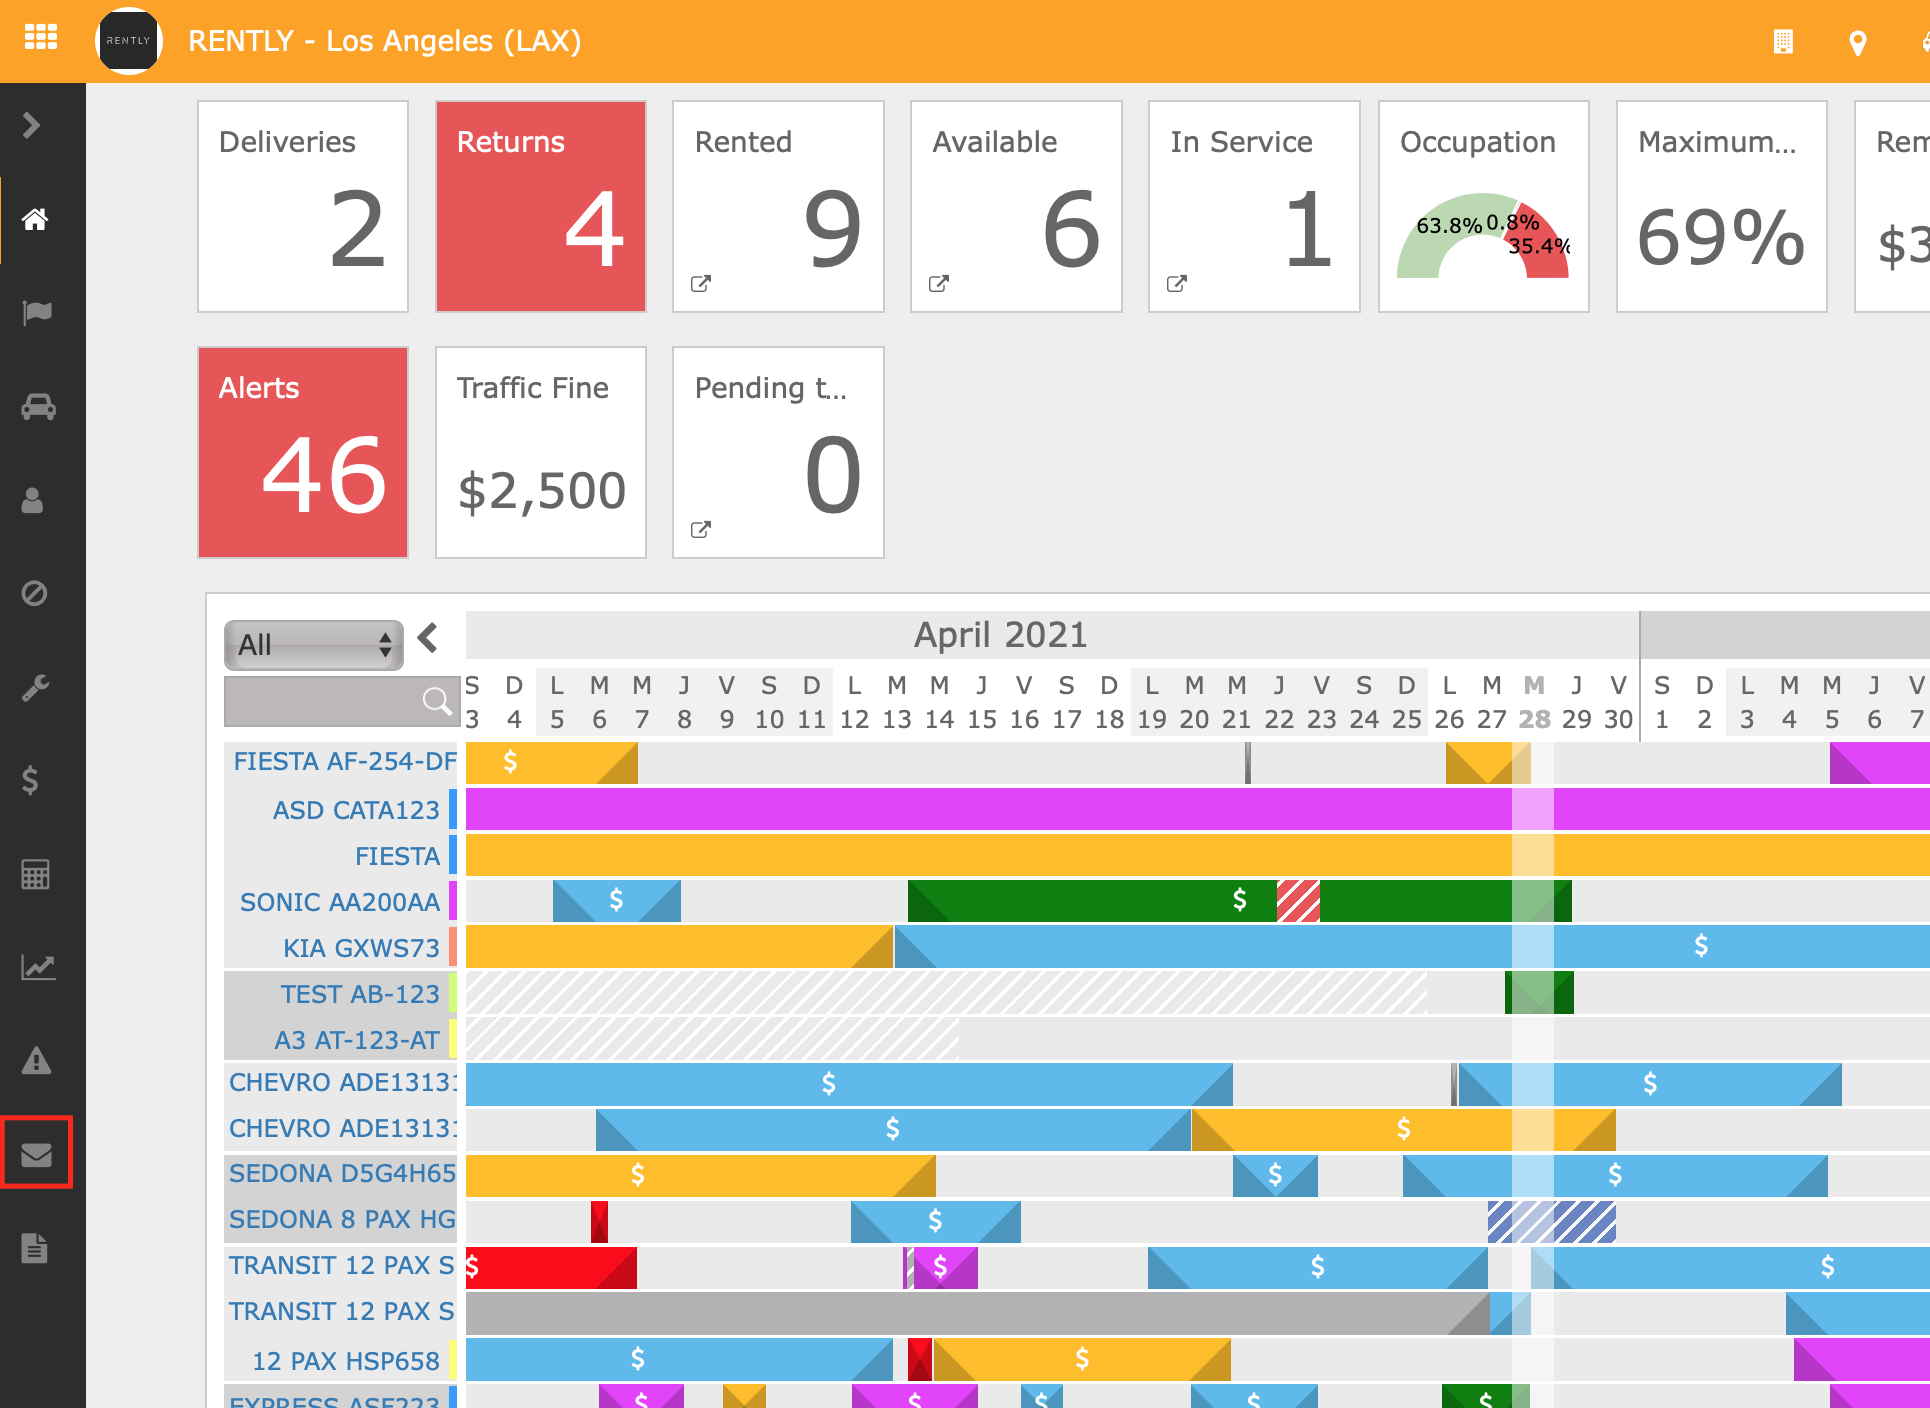Viewport: 1930px width, 1408px height.
Task: Open the Deliveries card
Action: (303, 206)
